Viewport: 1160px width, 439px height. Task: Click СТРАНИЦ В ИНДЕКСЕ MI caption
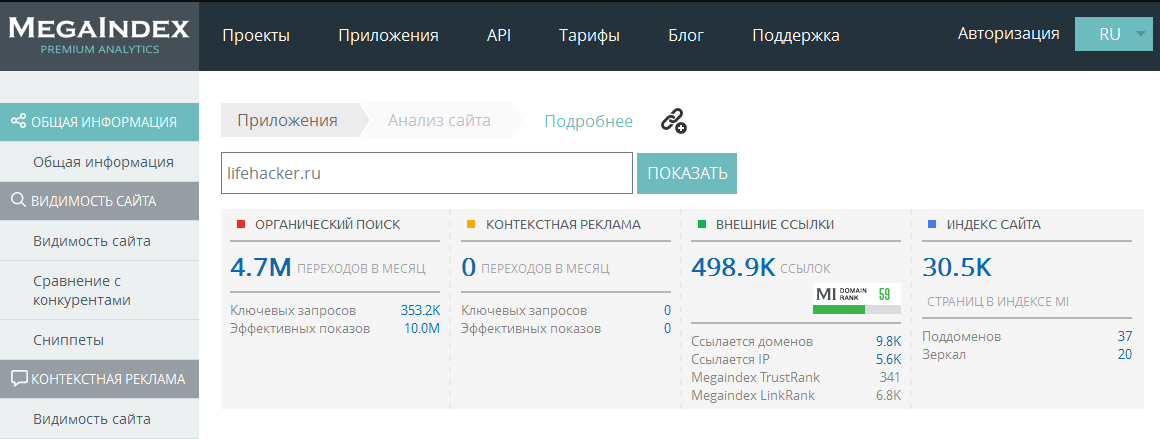coord(998,302)
